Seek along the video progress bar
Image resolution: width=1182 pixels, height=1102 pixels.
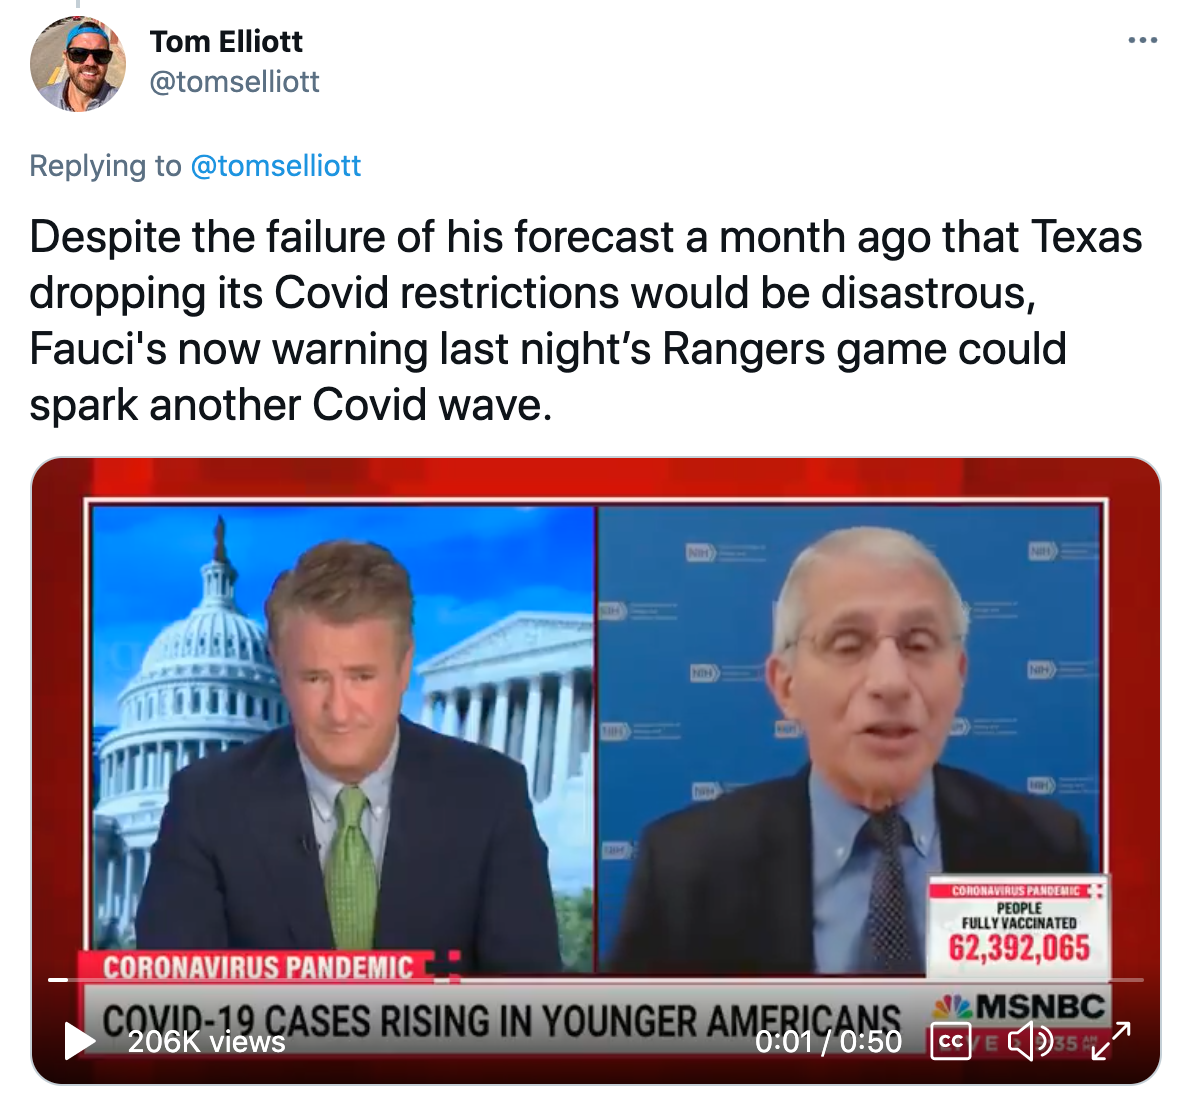coord(596,979)
